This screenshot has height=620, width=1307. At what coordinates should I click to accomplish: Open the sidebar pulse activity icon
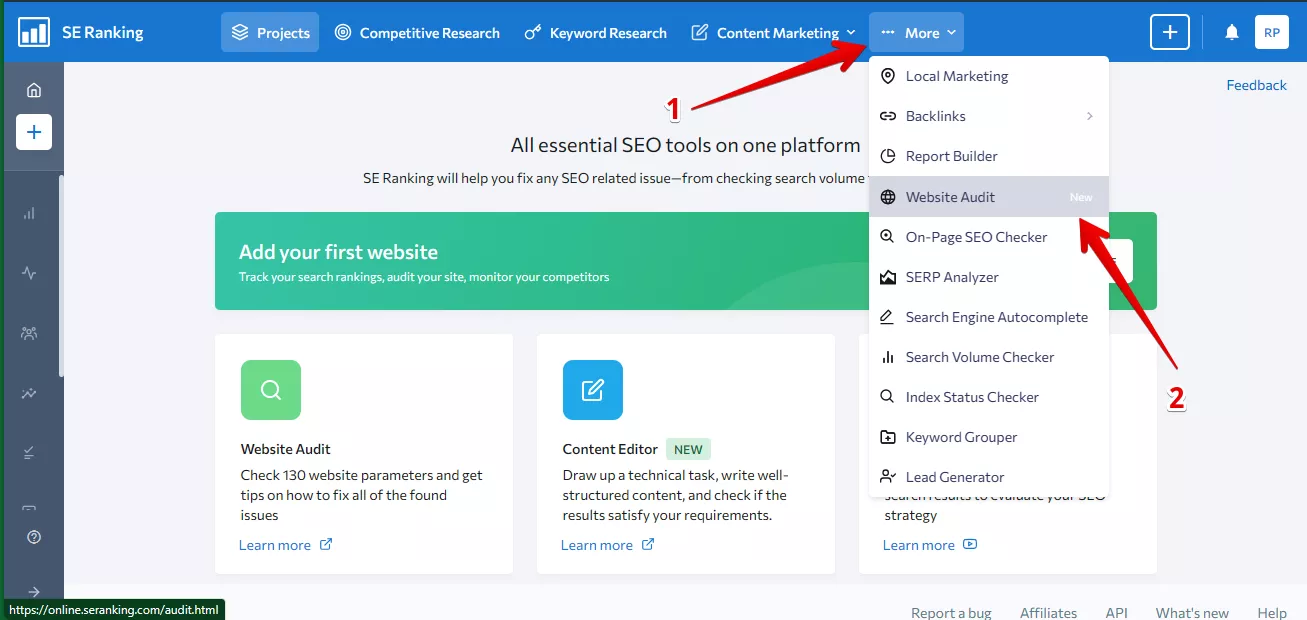pos(29,273)
